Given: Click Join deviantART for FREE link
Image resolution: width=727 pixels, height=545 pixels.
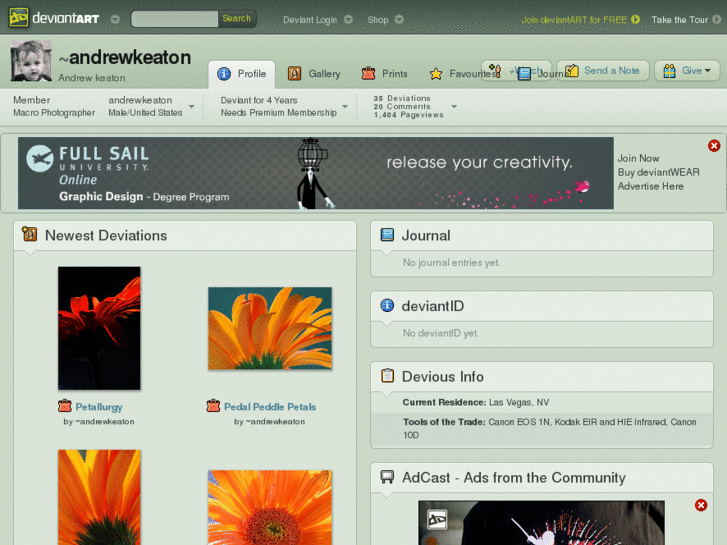Looking at the screenshot, I should (574, 19).
